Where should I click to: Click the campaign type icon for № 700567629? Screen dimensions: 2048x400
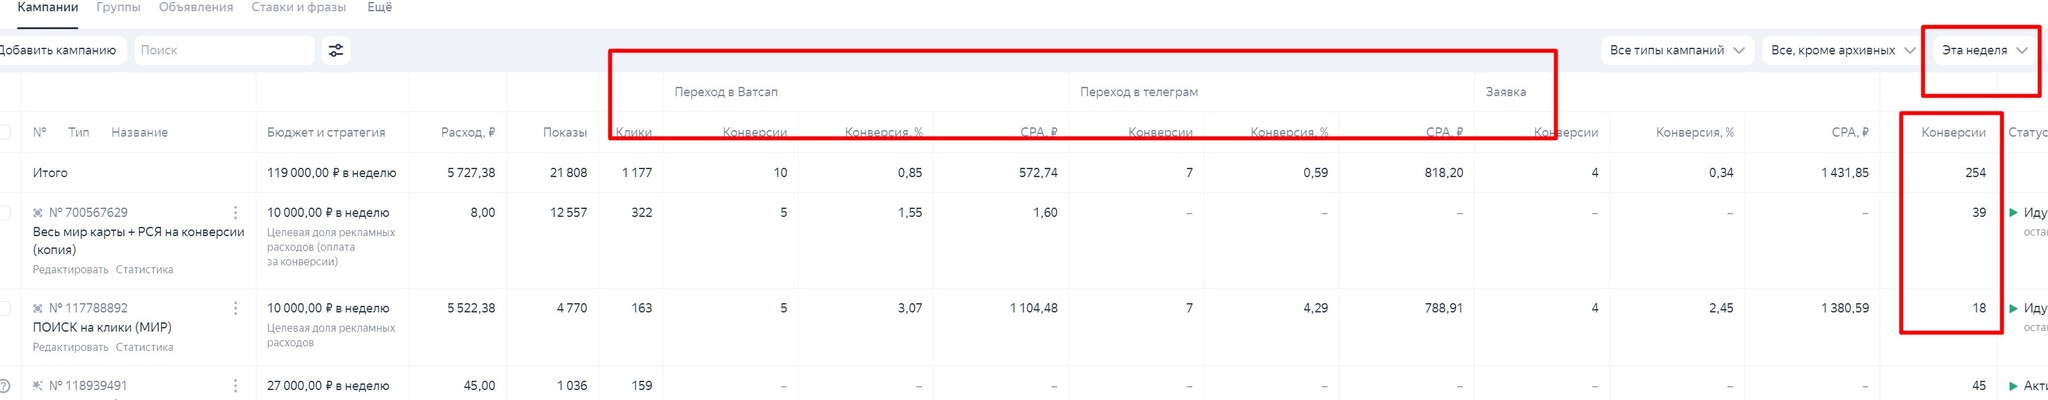click(38, 213)
